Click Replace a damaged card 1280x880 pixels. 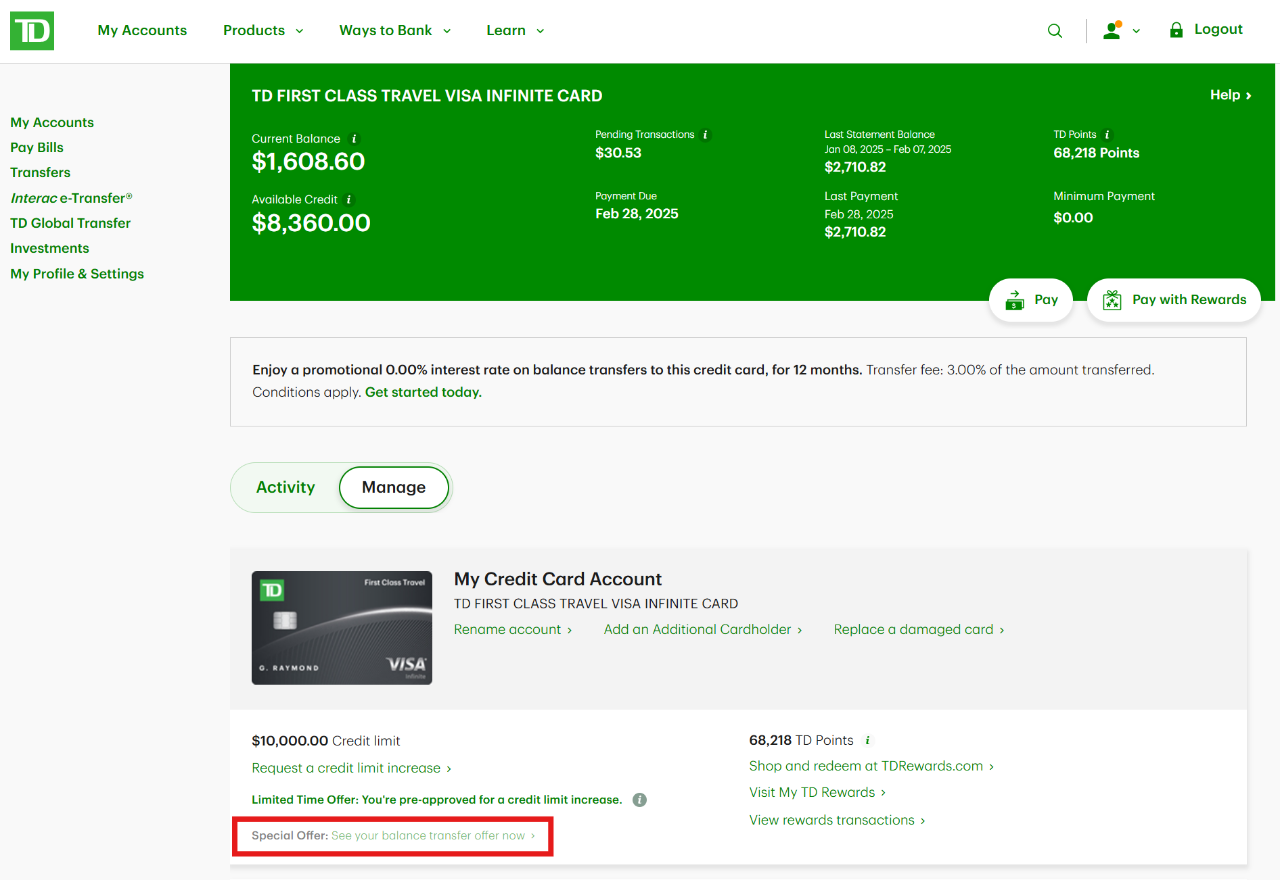(919, 630)
